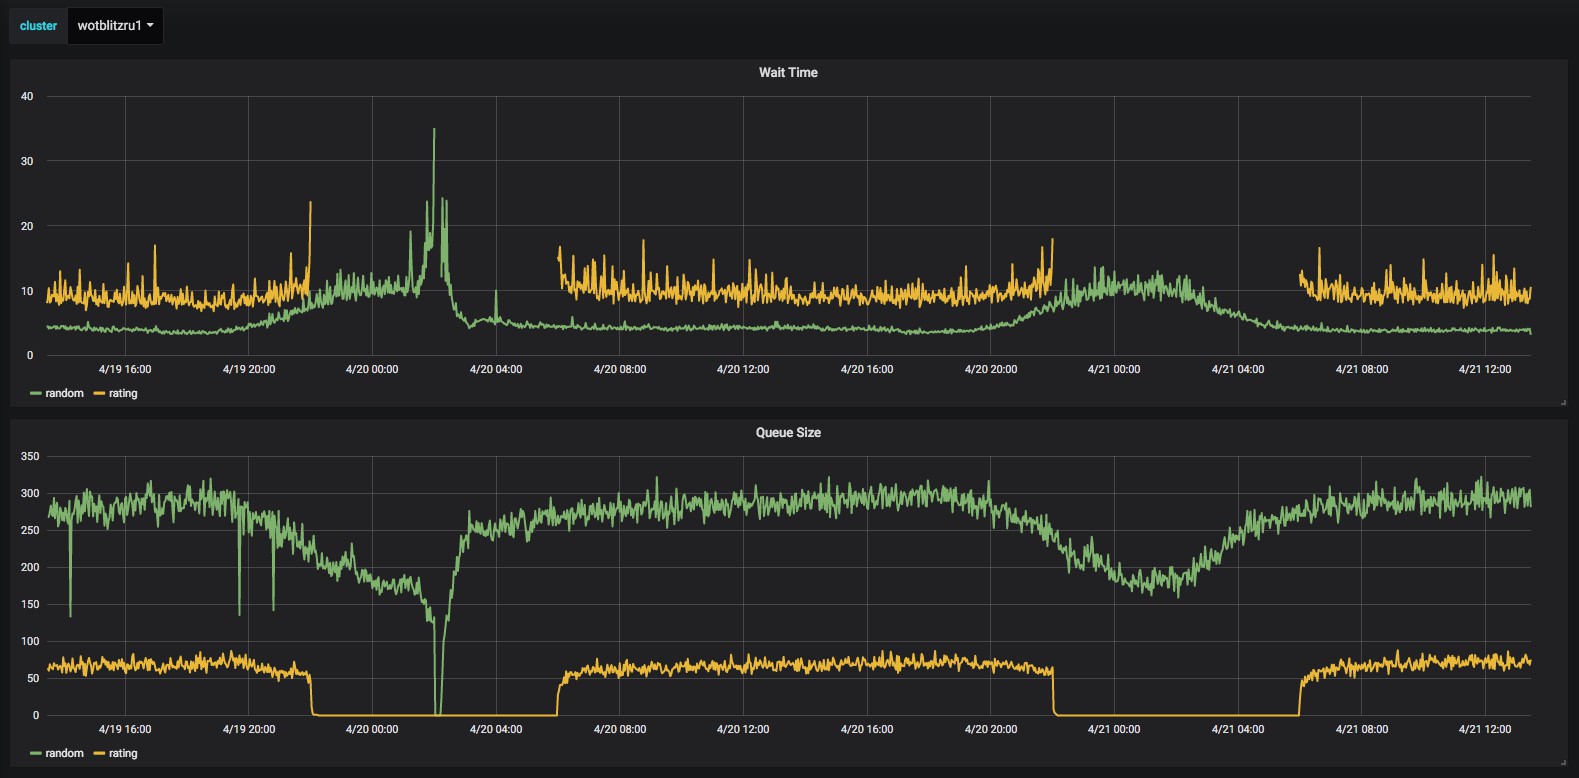1579x778 pixels.
Task: Click the 4/20 12:00 label under Wait Time
Action: tap(743, 369)
